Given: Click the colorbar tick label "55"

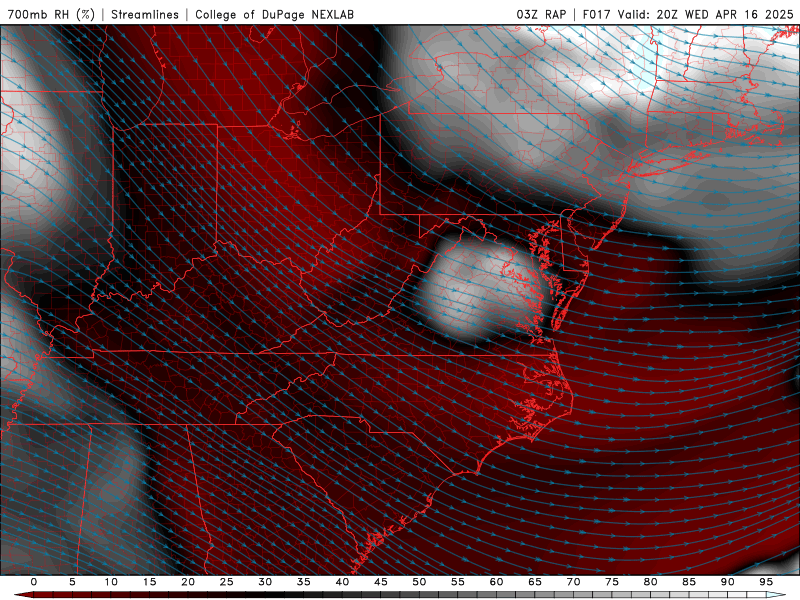Looking at the screenshot, I should tap(458, 582).
